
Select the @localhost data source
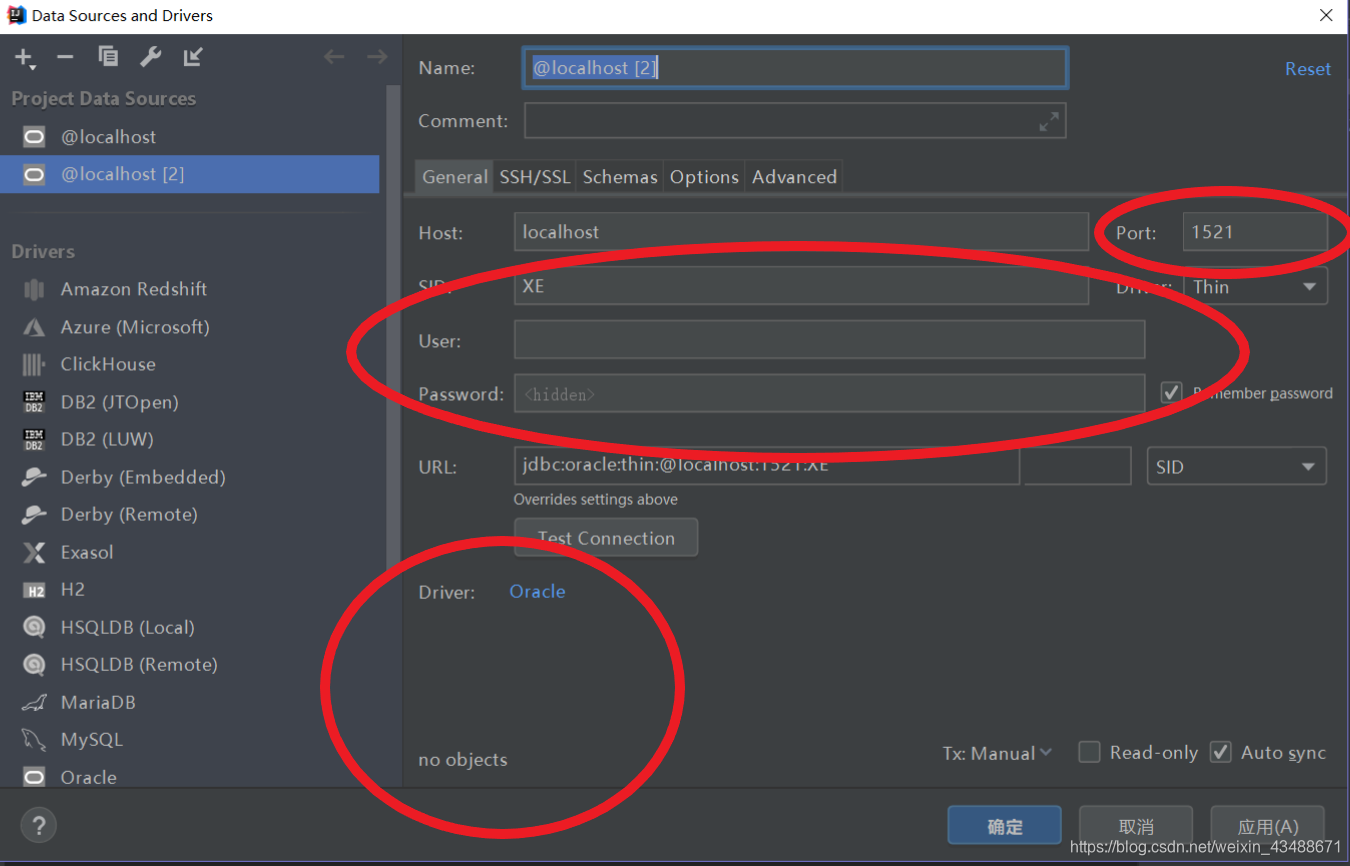(190, 137)
